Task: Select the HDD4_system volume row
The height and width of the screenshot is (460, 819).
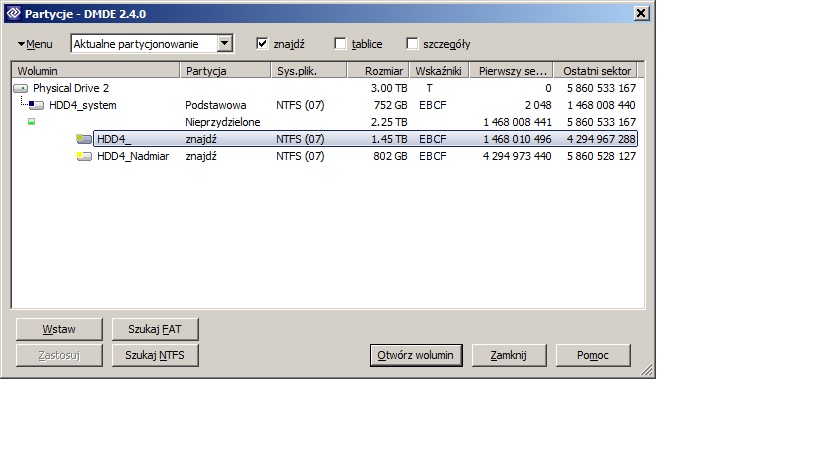Action: (x=324, y=105)
